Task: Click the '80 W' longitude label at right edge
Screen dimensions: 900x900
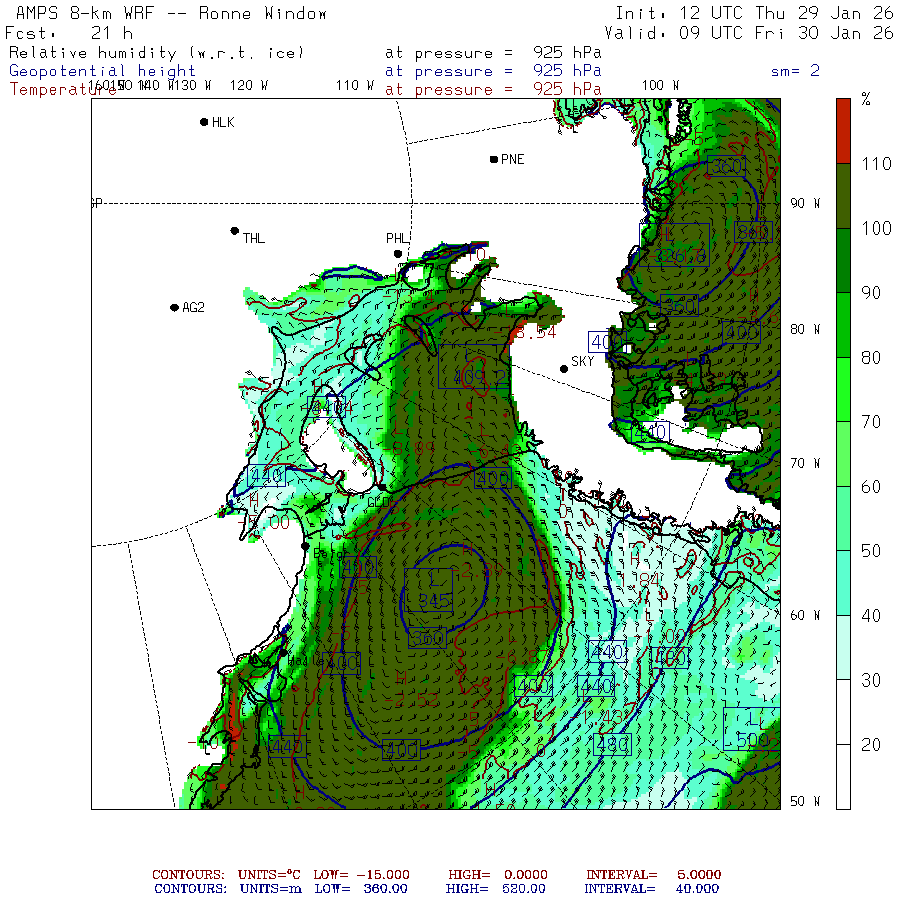Action: click(x=805, y=329)
